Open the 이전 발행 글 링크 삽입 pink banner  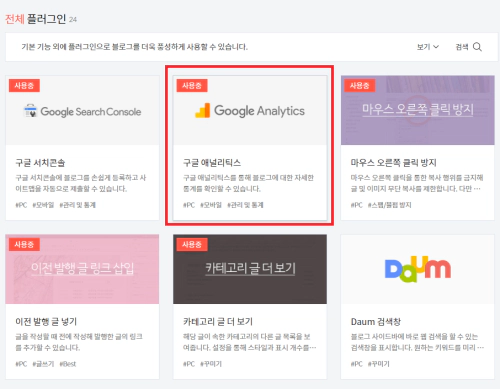tap(82, 269)
